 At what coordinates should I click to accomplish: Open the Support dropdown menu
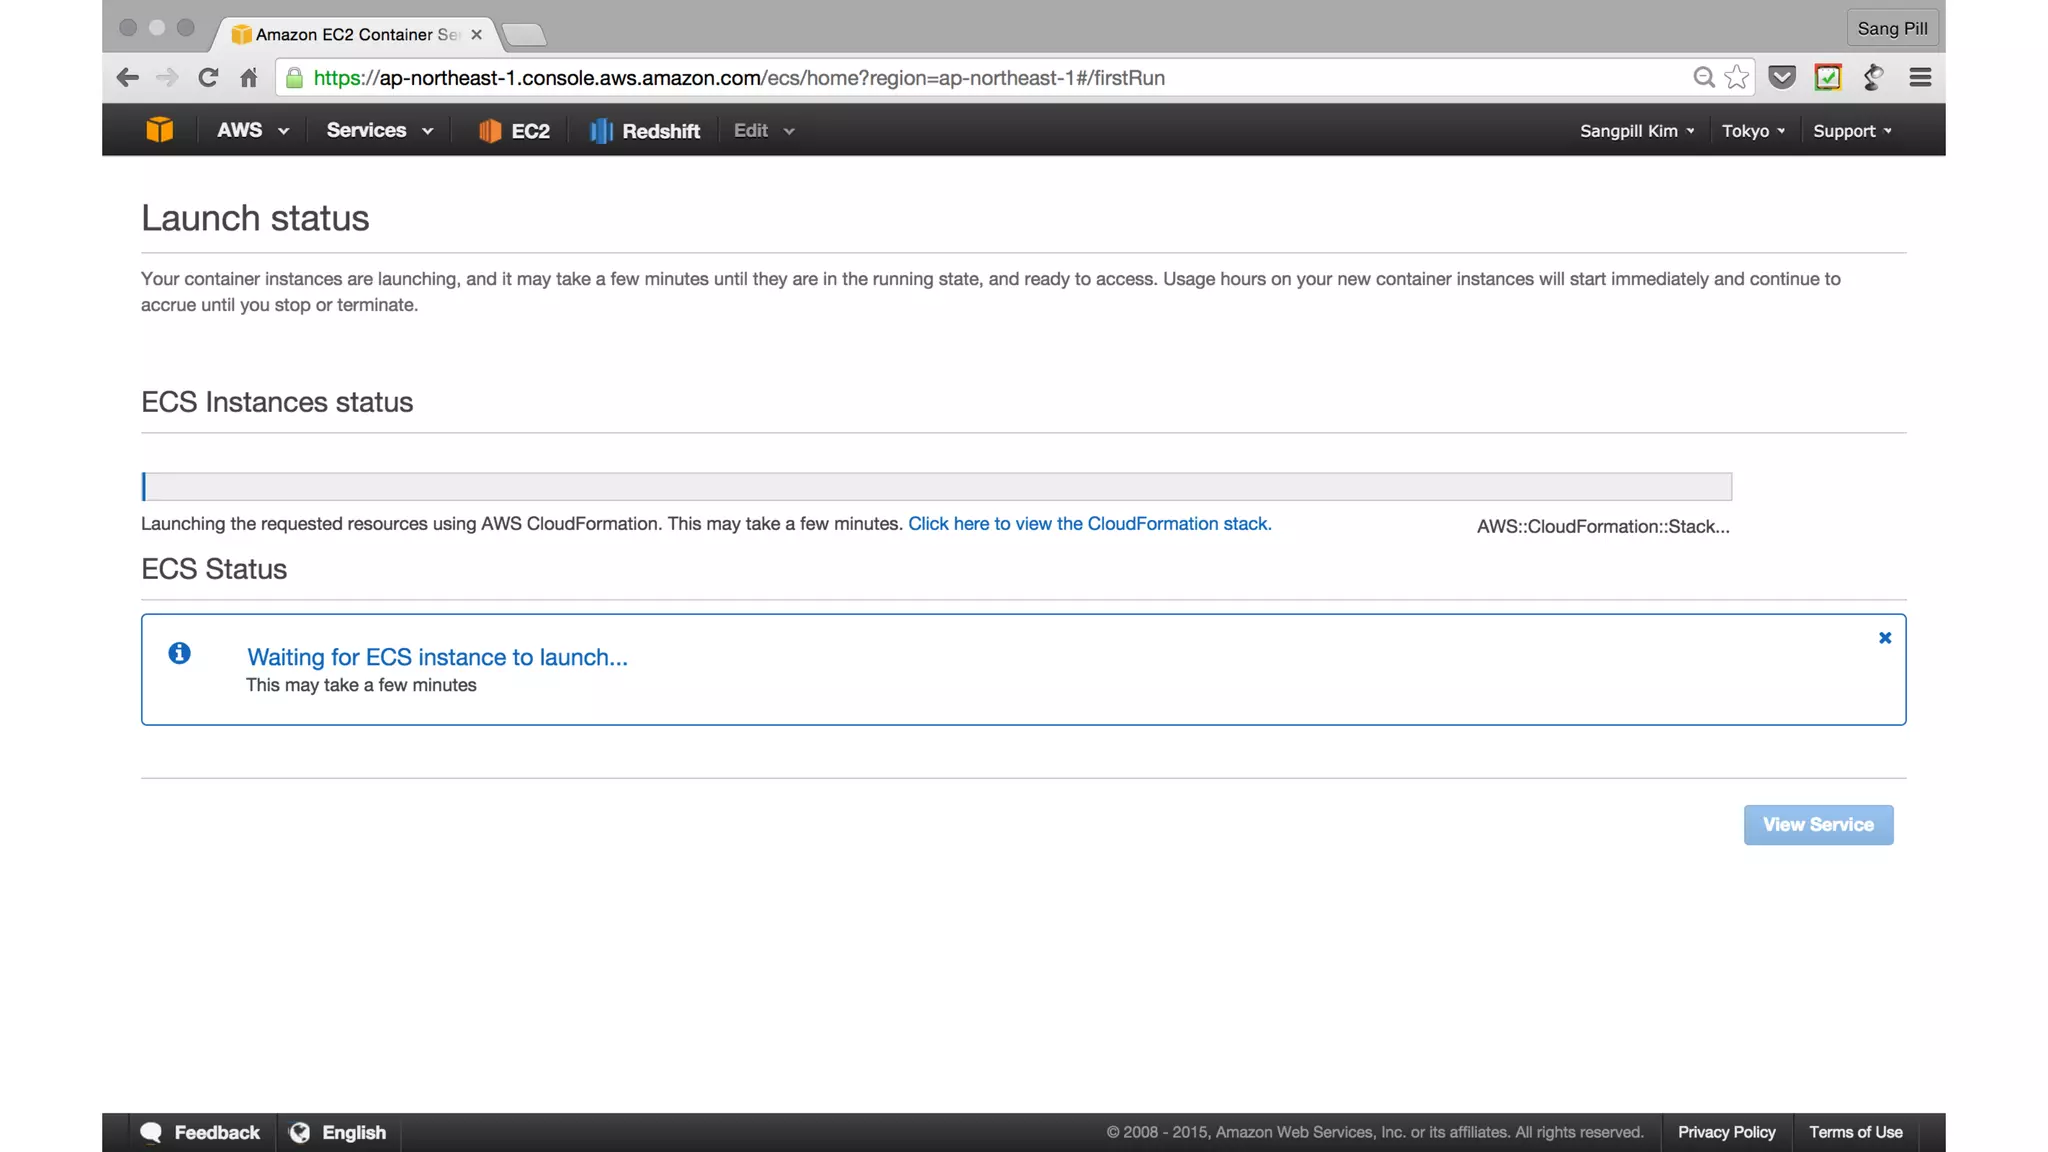point(1852,131)
